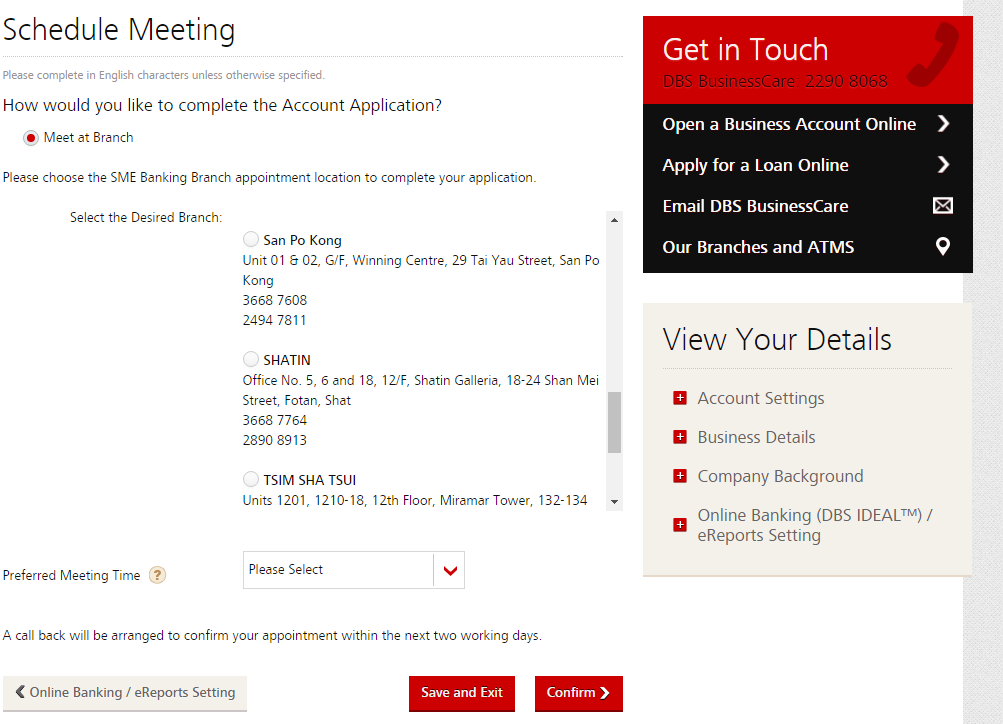This screenshot has width=1003, height=724.
Task: Open the Company Background section label
Action: click(x=780, y=476)
